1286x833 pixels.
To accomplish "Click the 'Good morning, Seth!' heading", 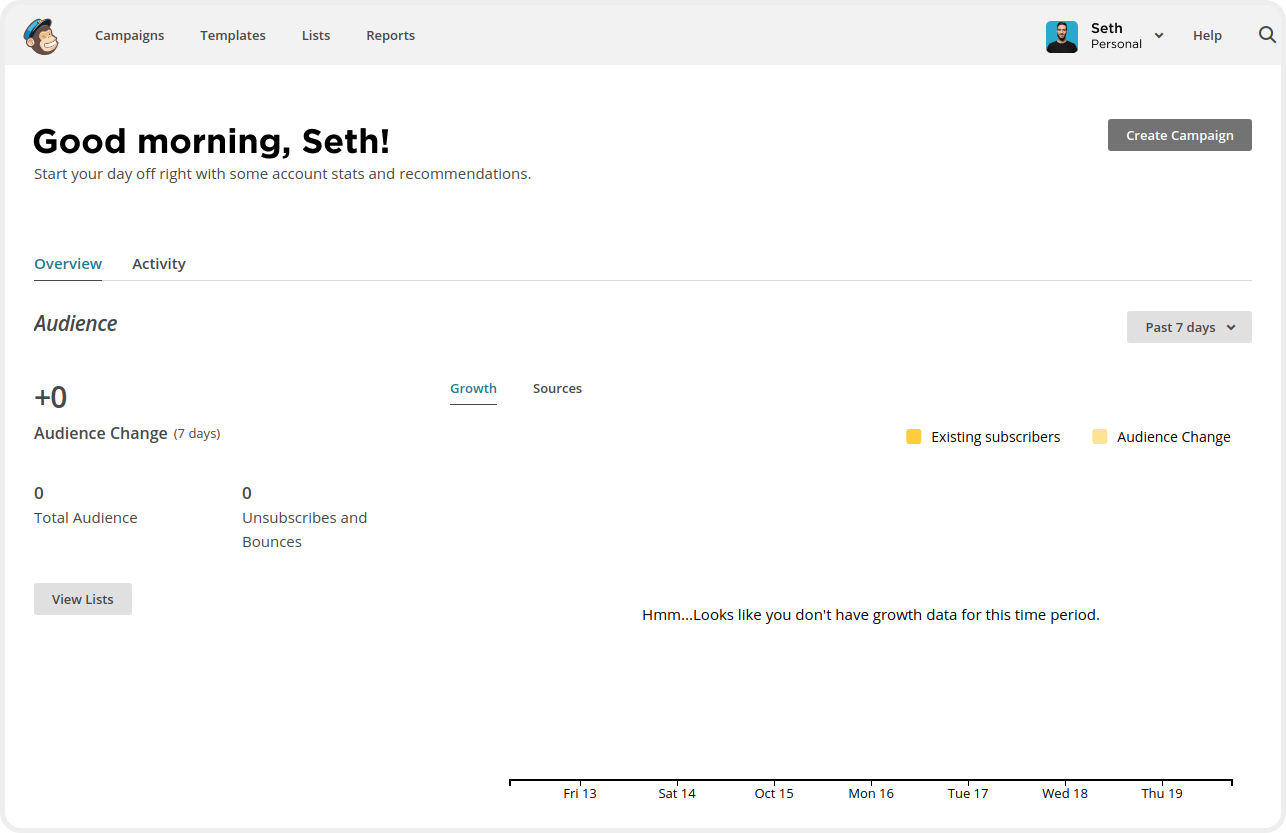I will (x=211, y=141).
